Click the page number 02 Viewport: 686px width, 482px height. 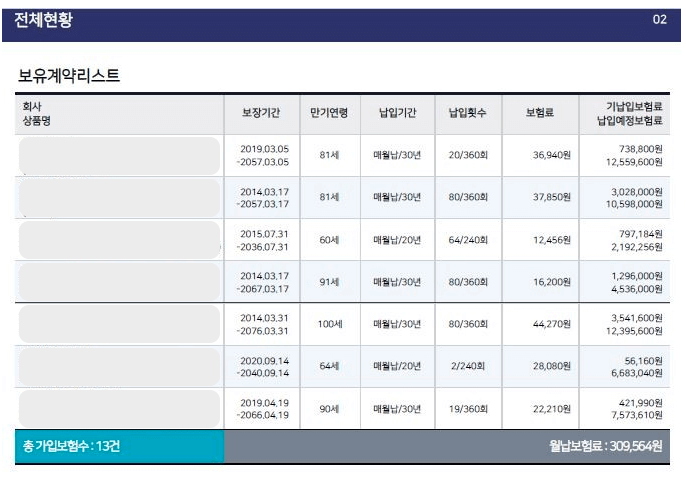click(x=659, y=20)
